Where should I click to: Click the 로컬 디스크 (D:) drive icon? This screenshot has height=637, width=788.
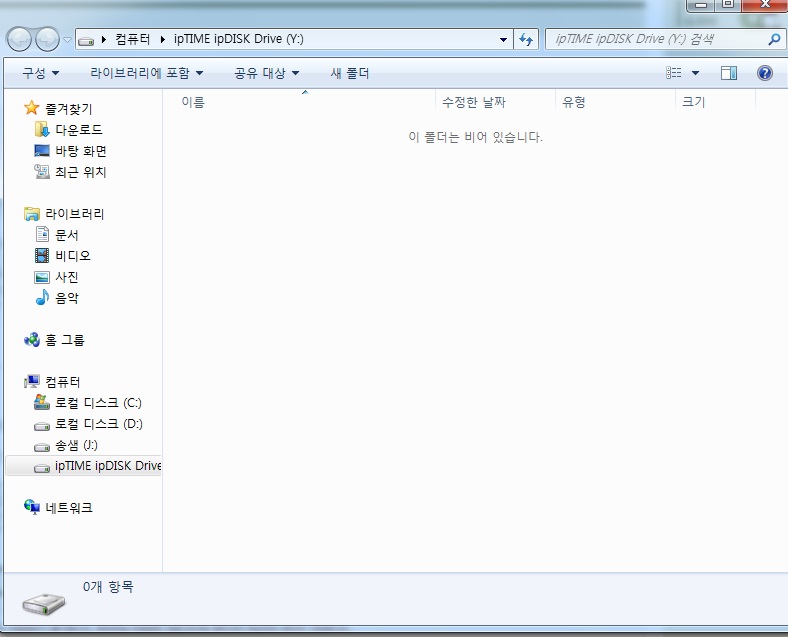click(42, 426)
